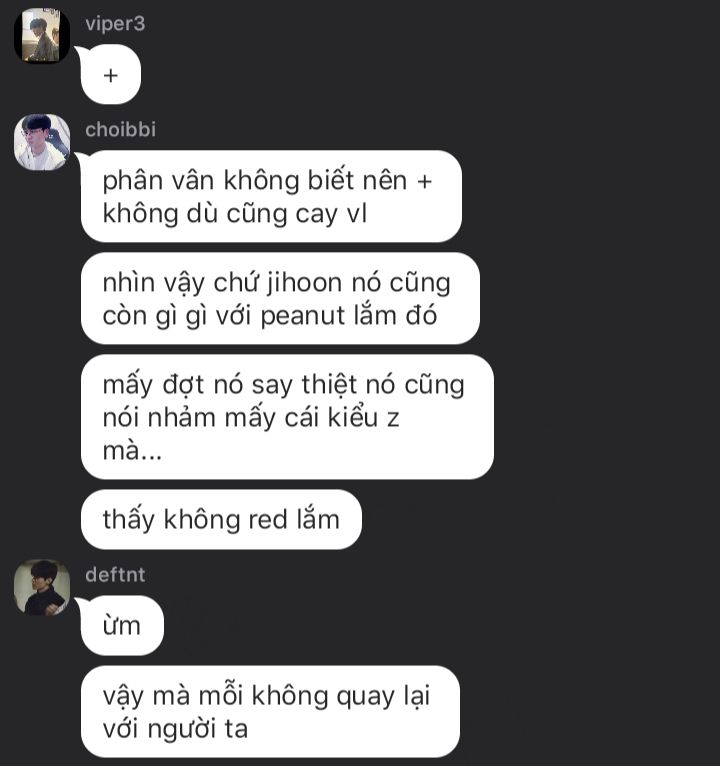Tap the '+' message bubble from viper3
The height and width of the screenshot is (766, 720).
(111, 74)
